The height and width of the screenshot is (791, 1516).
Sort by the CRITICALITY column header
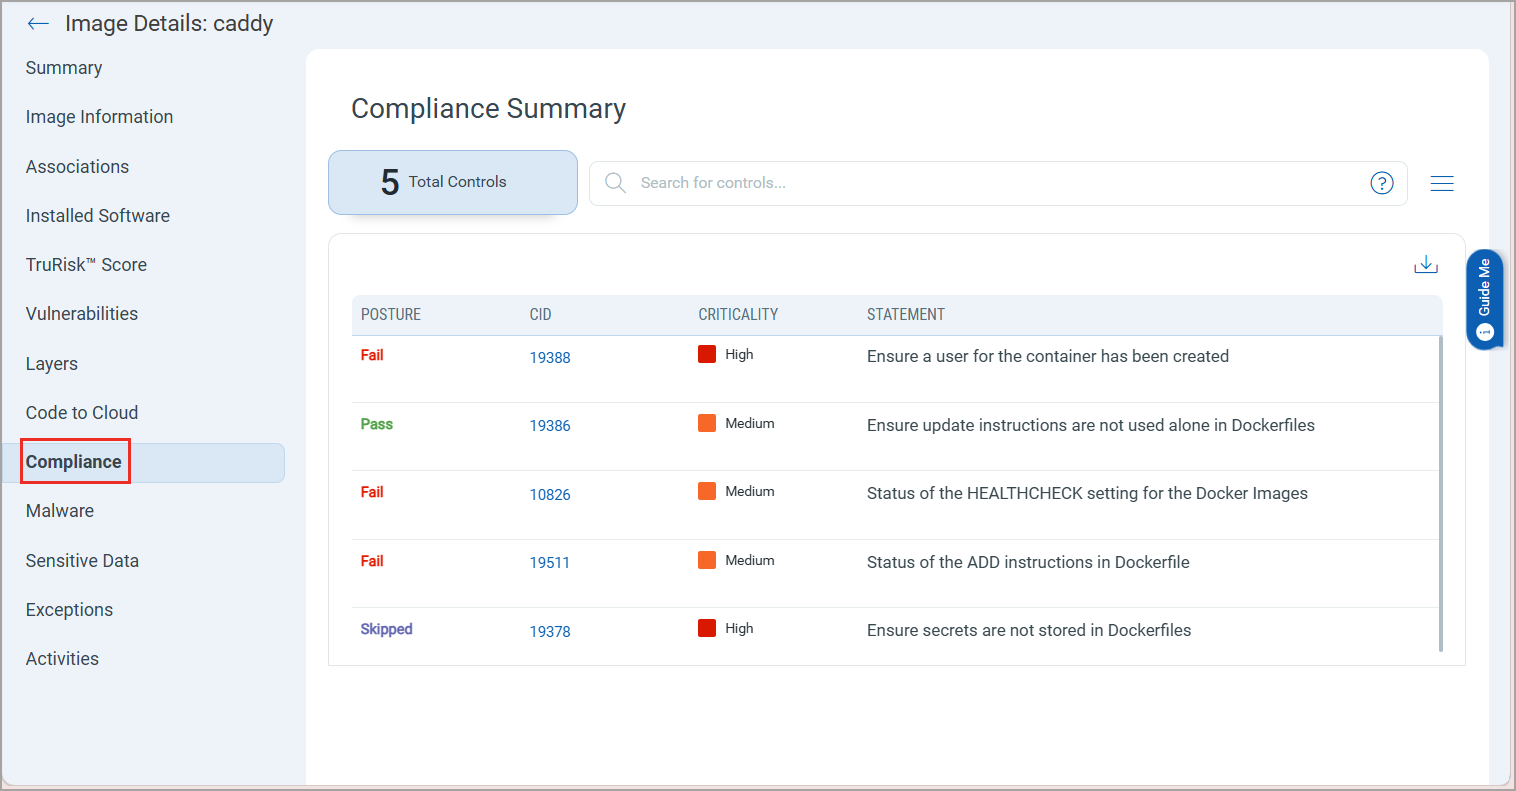738,315
